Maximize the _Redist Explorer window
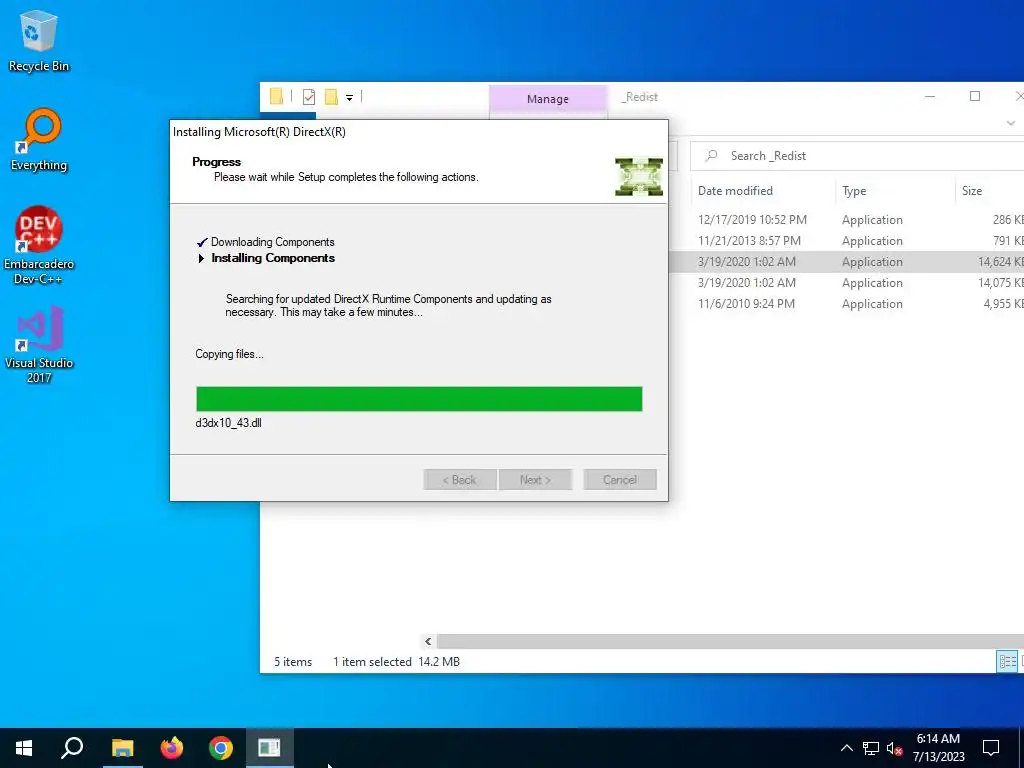Image resolution: width=1024 pixels, height=768 pixels. [x=974, y=97]
